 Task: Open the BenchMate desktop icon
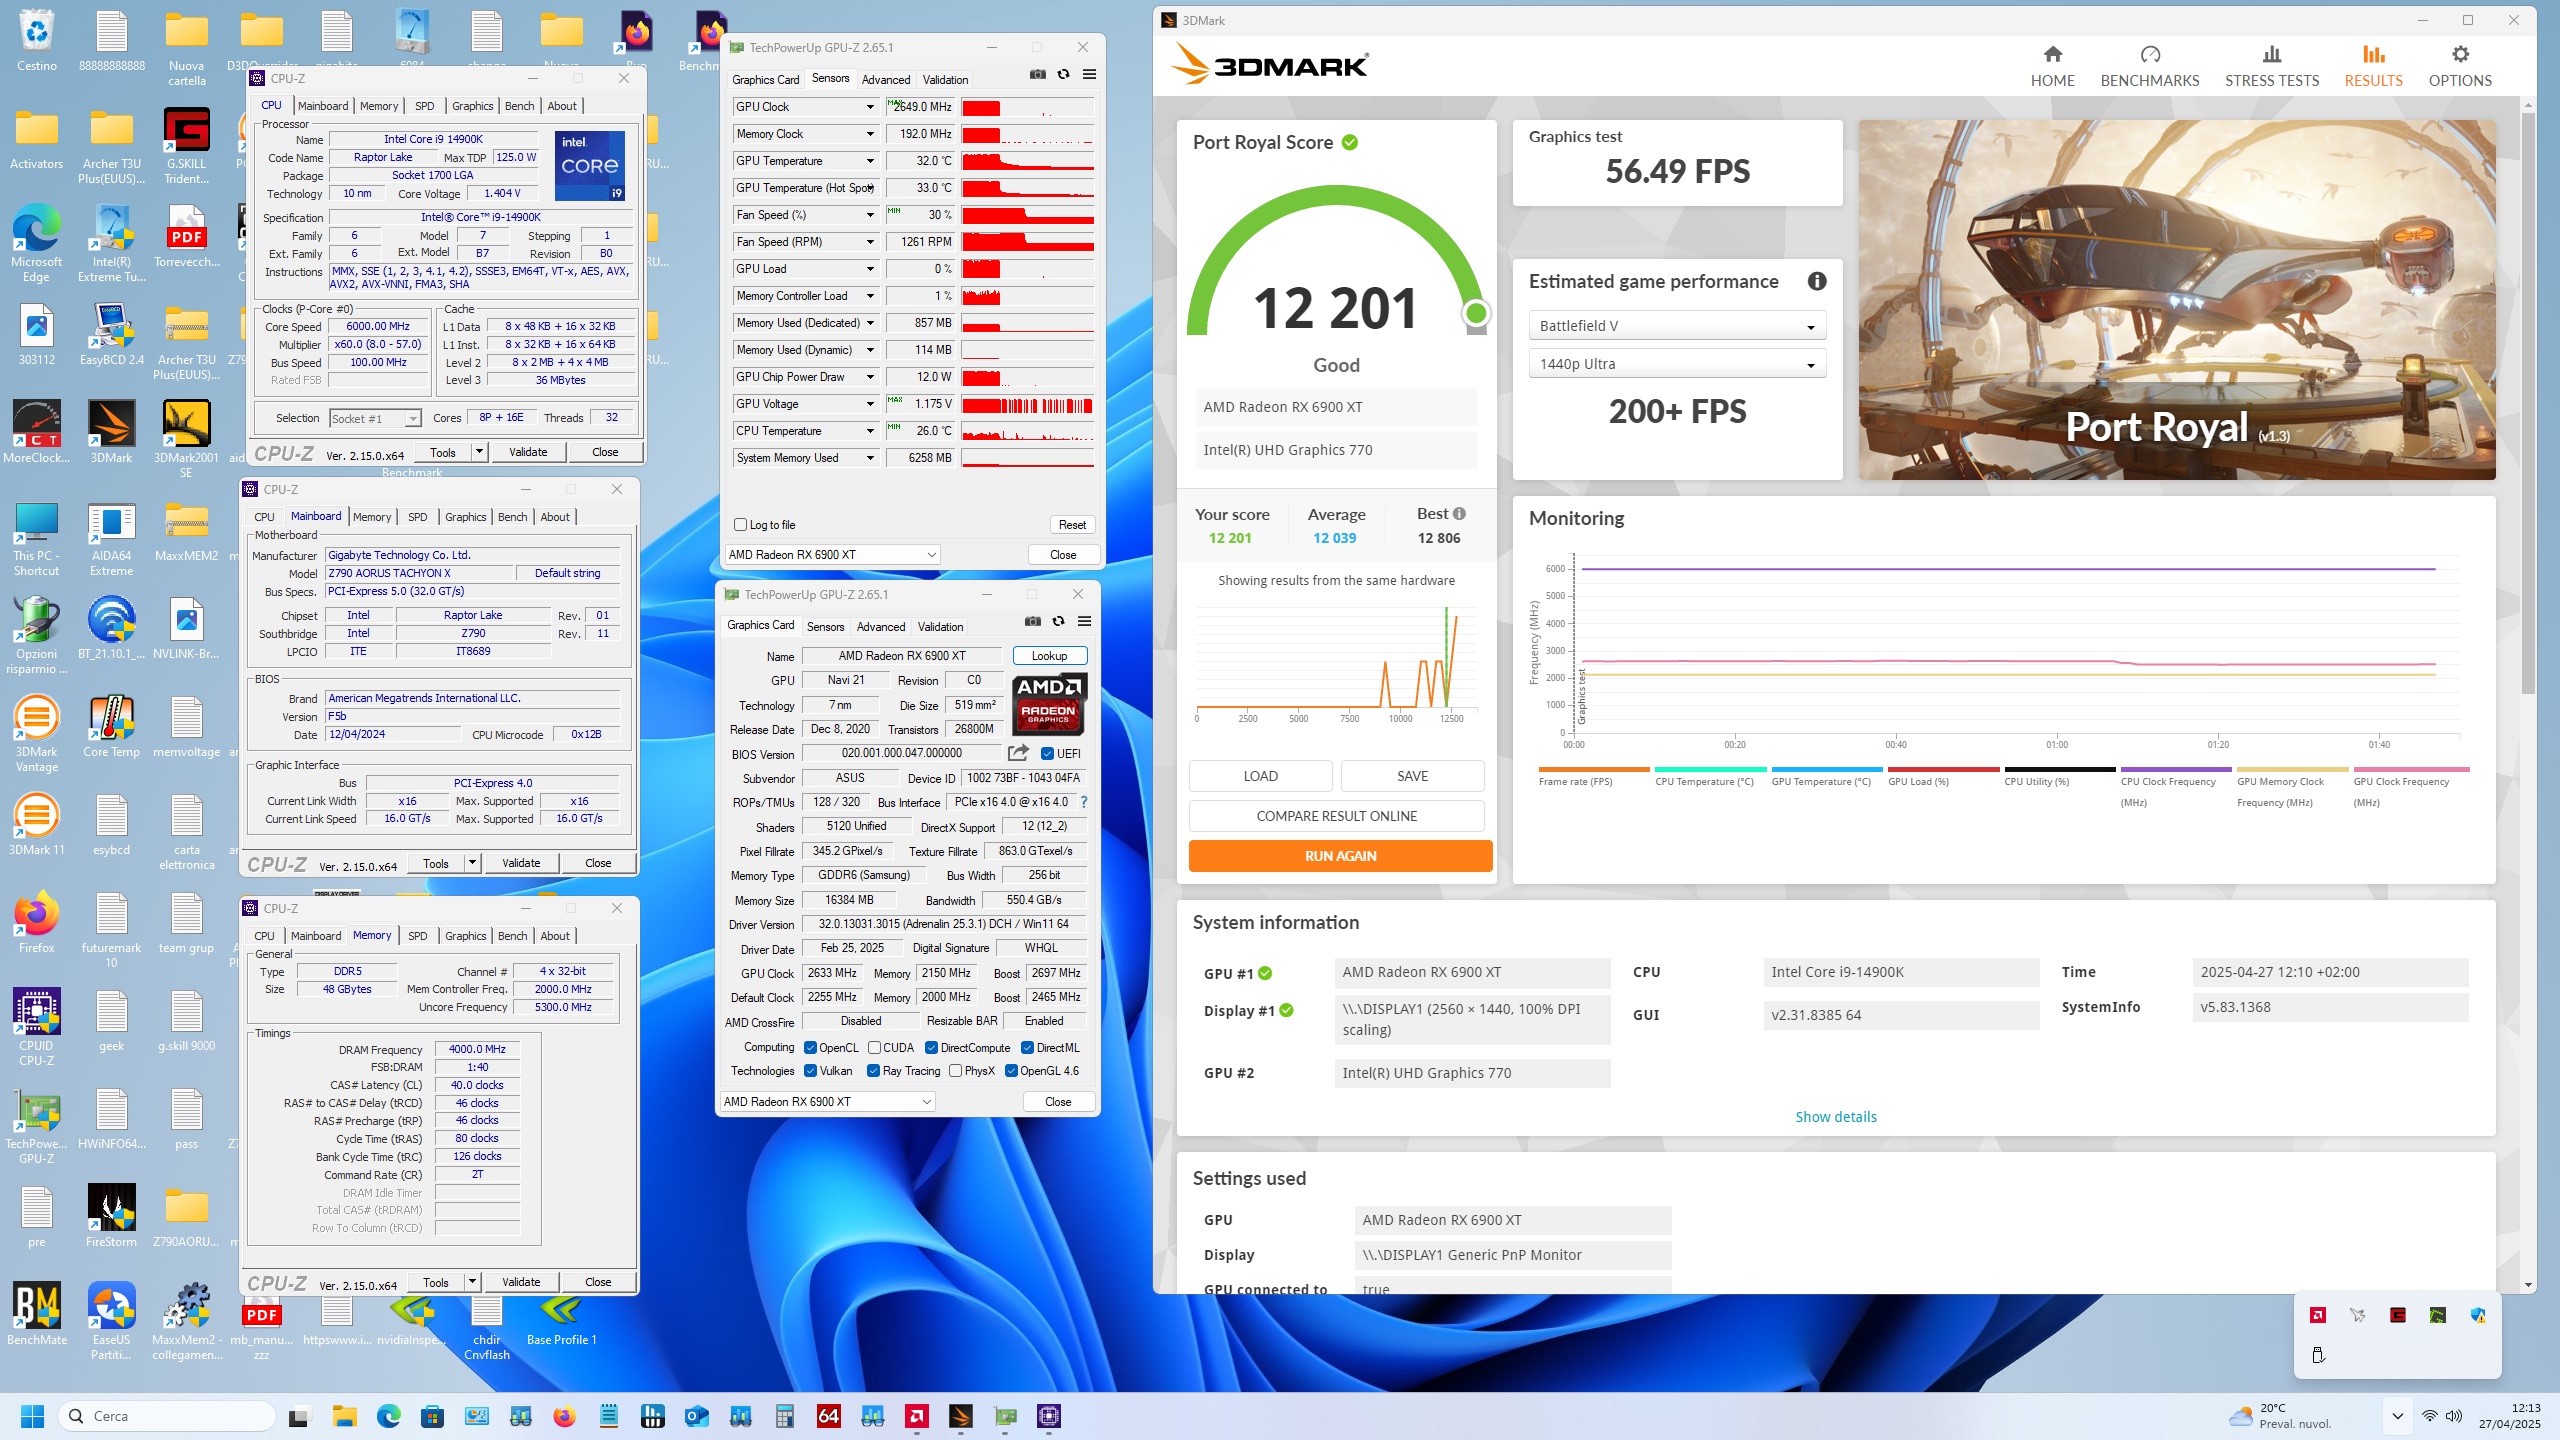coord(37,1315)
